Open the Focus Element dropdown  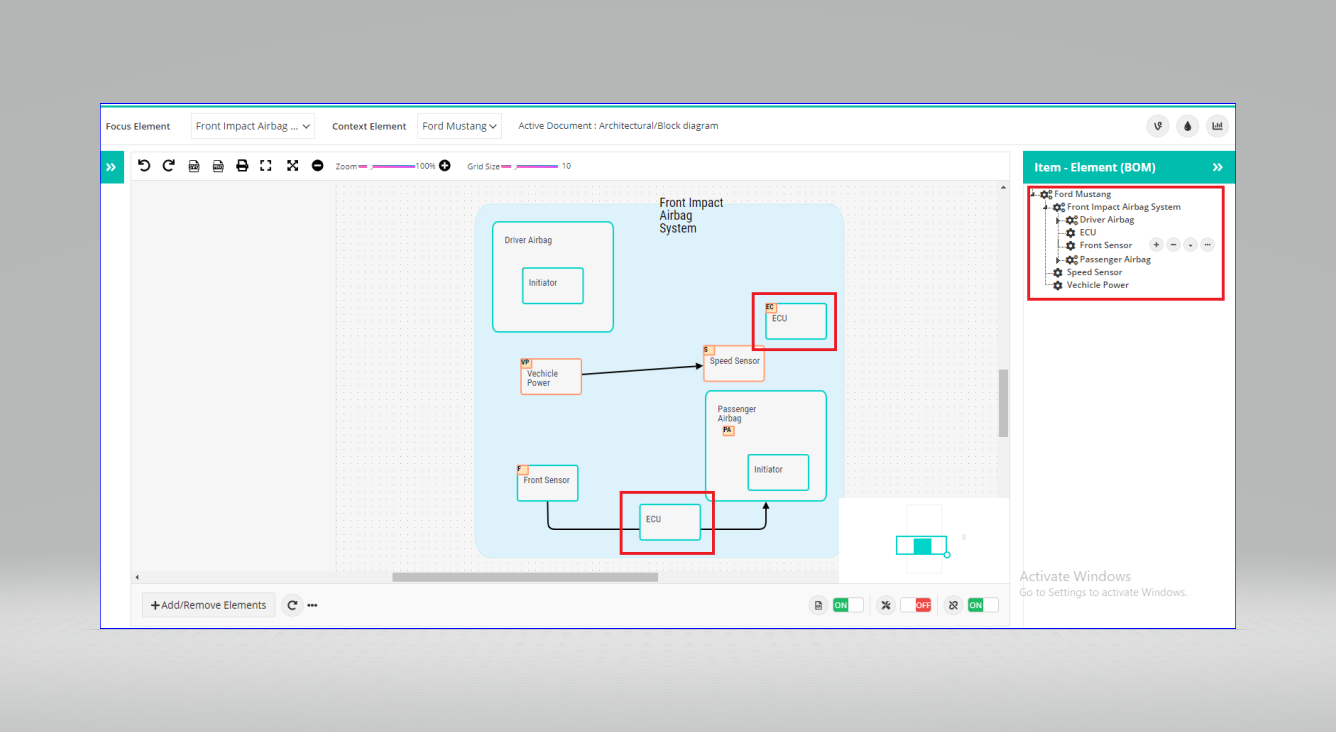point(253,126)
